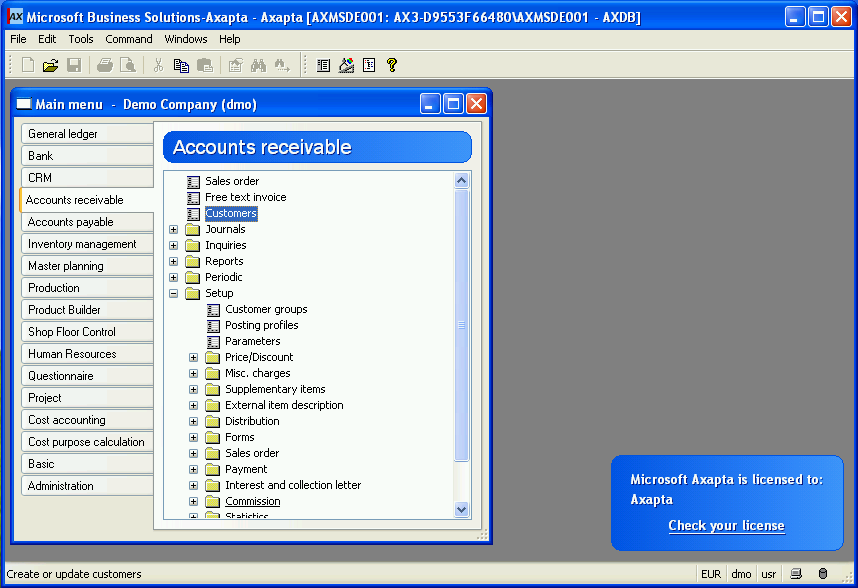Click the Cut scissors toolbar icon

(x=158, y=65)
